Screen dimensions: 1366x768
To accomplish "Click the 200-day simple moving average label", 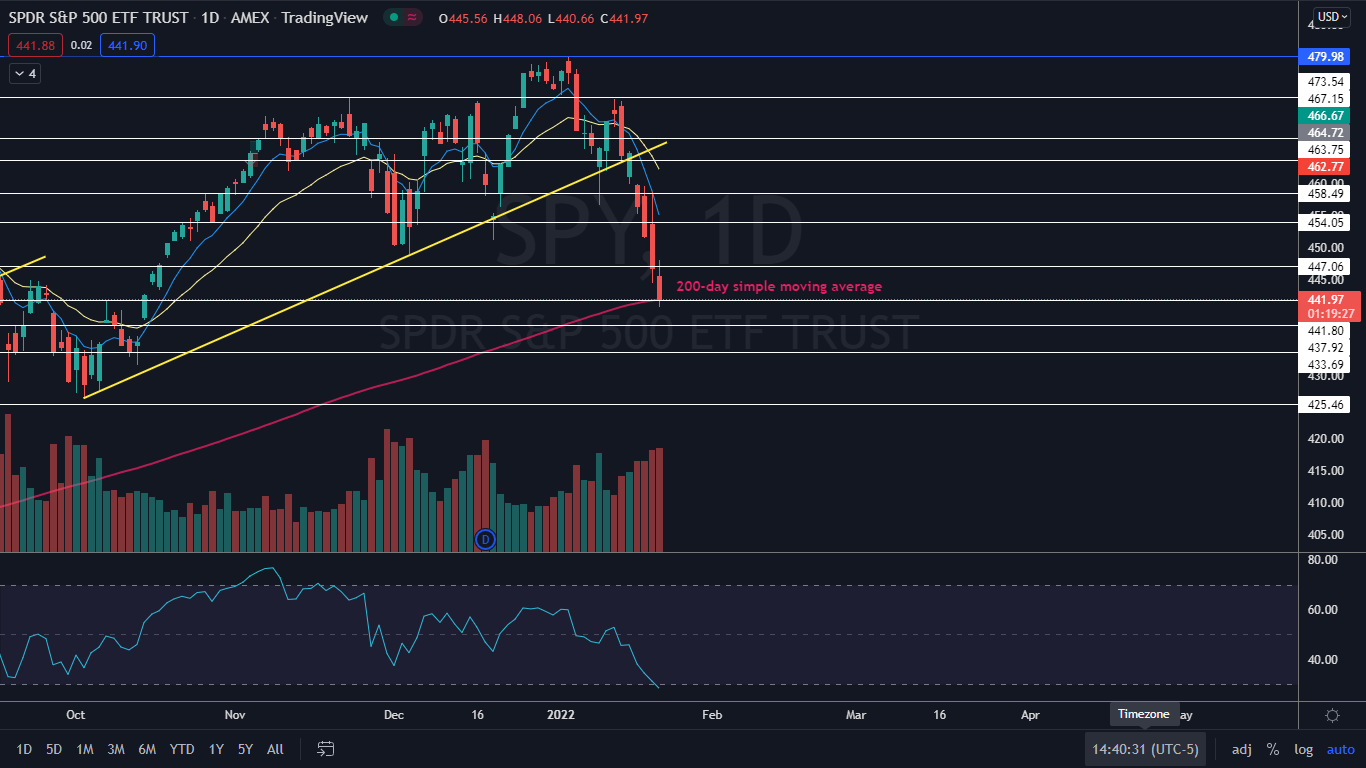I will (779, 286).
